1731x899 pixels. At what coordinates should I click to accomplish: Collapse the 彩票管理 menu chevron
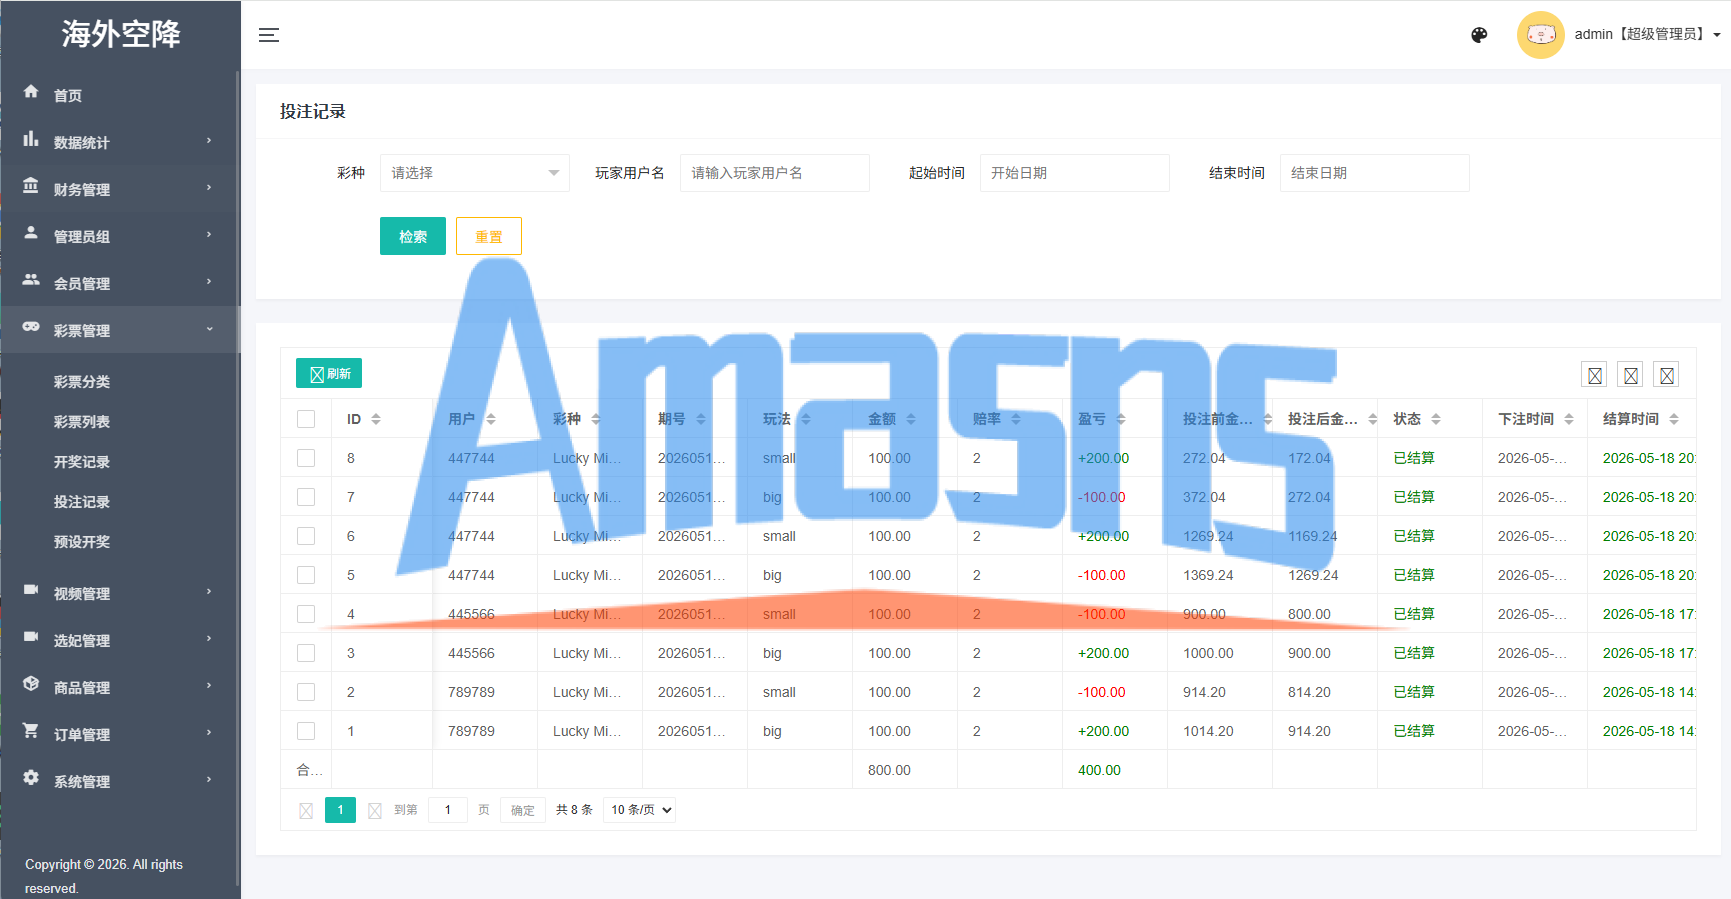tap(209, 329)
